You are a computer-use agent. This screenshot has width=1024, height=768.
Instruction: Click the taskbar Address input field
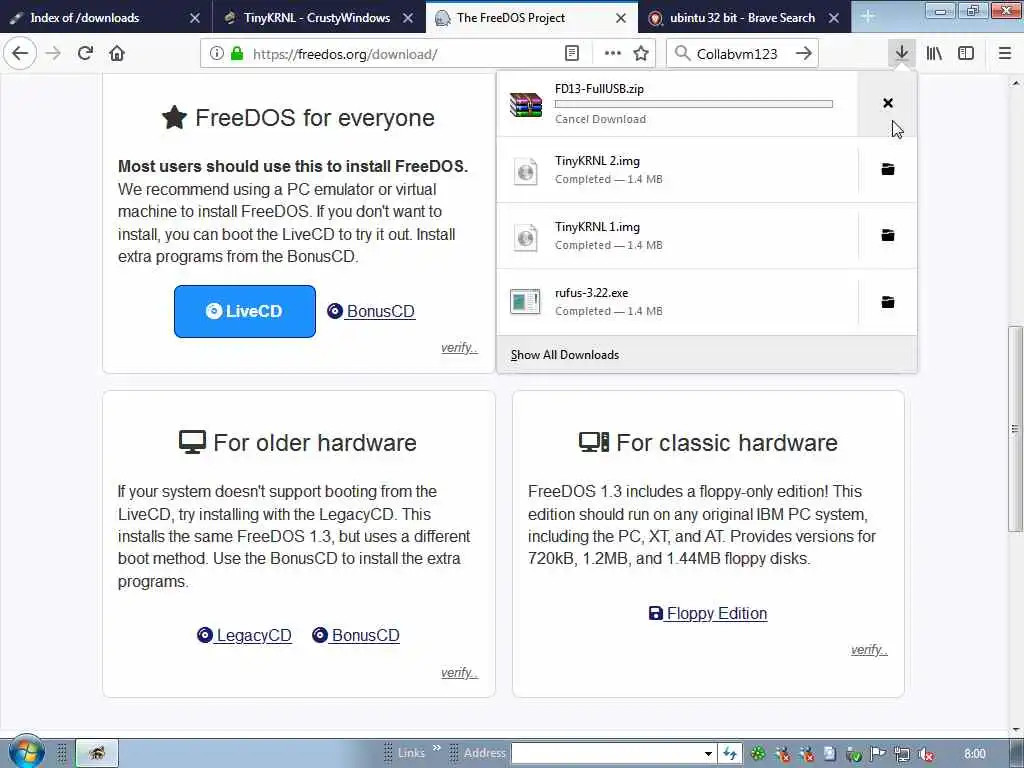606,754
